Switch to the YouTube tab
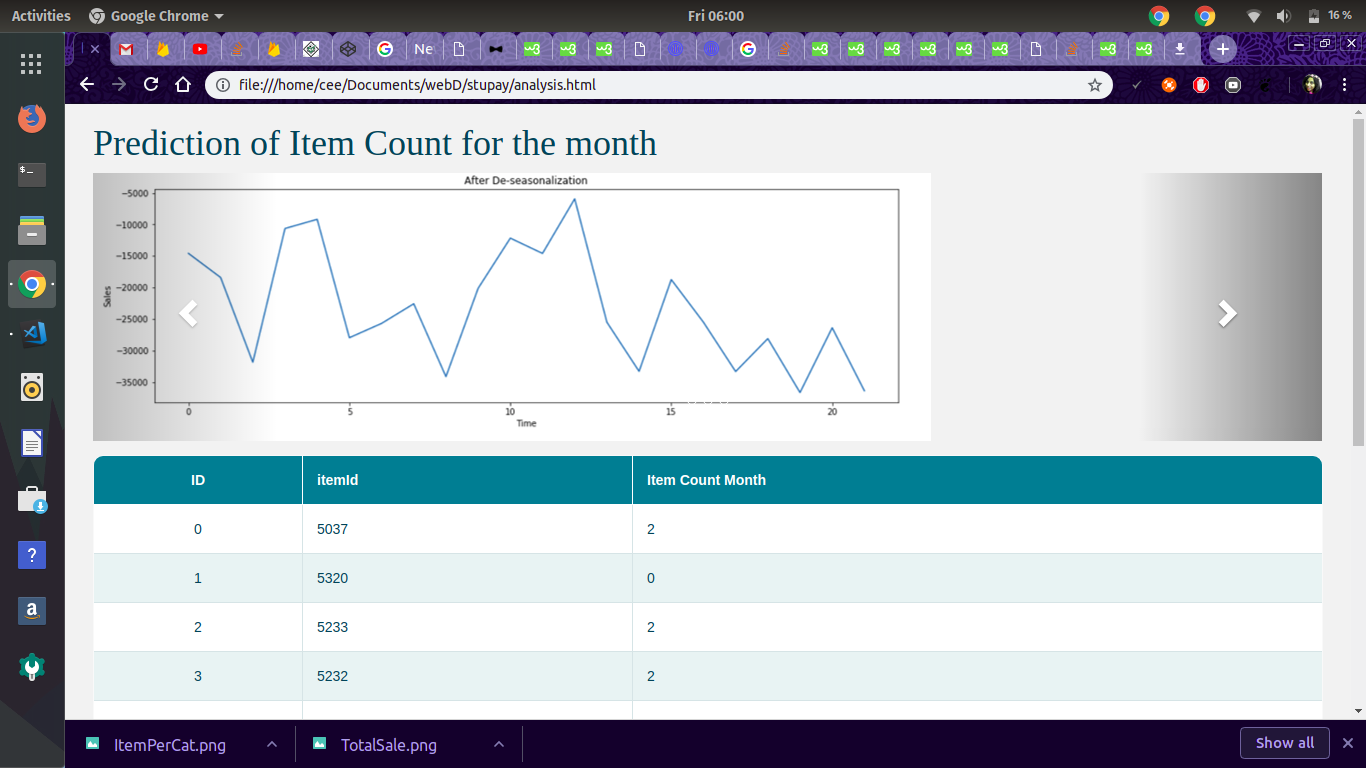 pyautogui.click(x=200, y=49)
